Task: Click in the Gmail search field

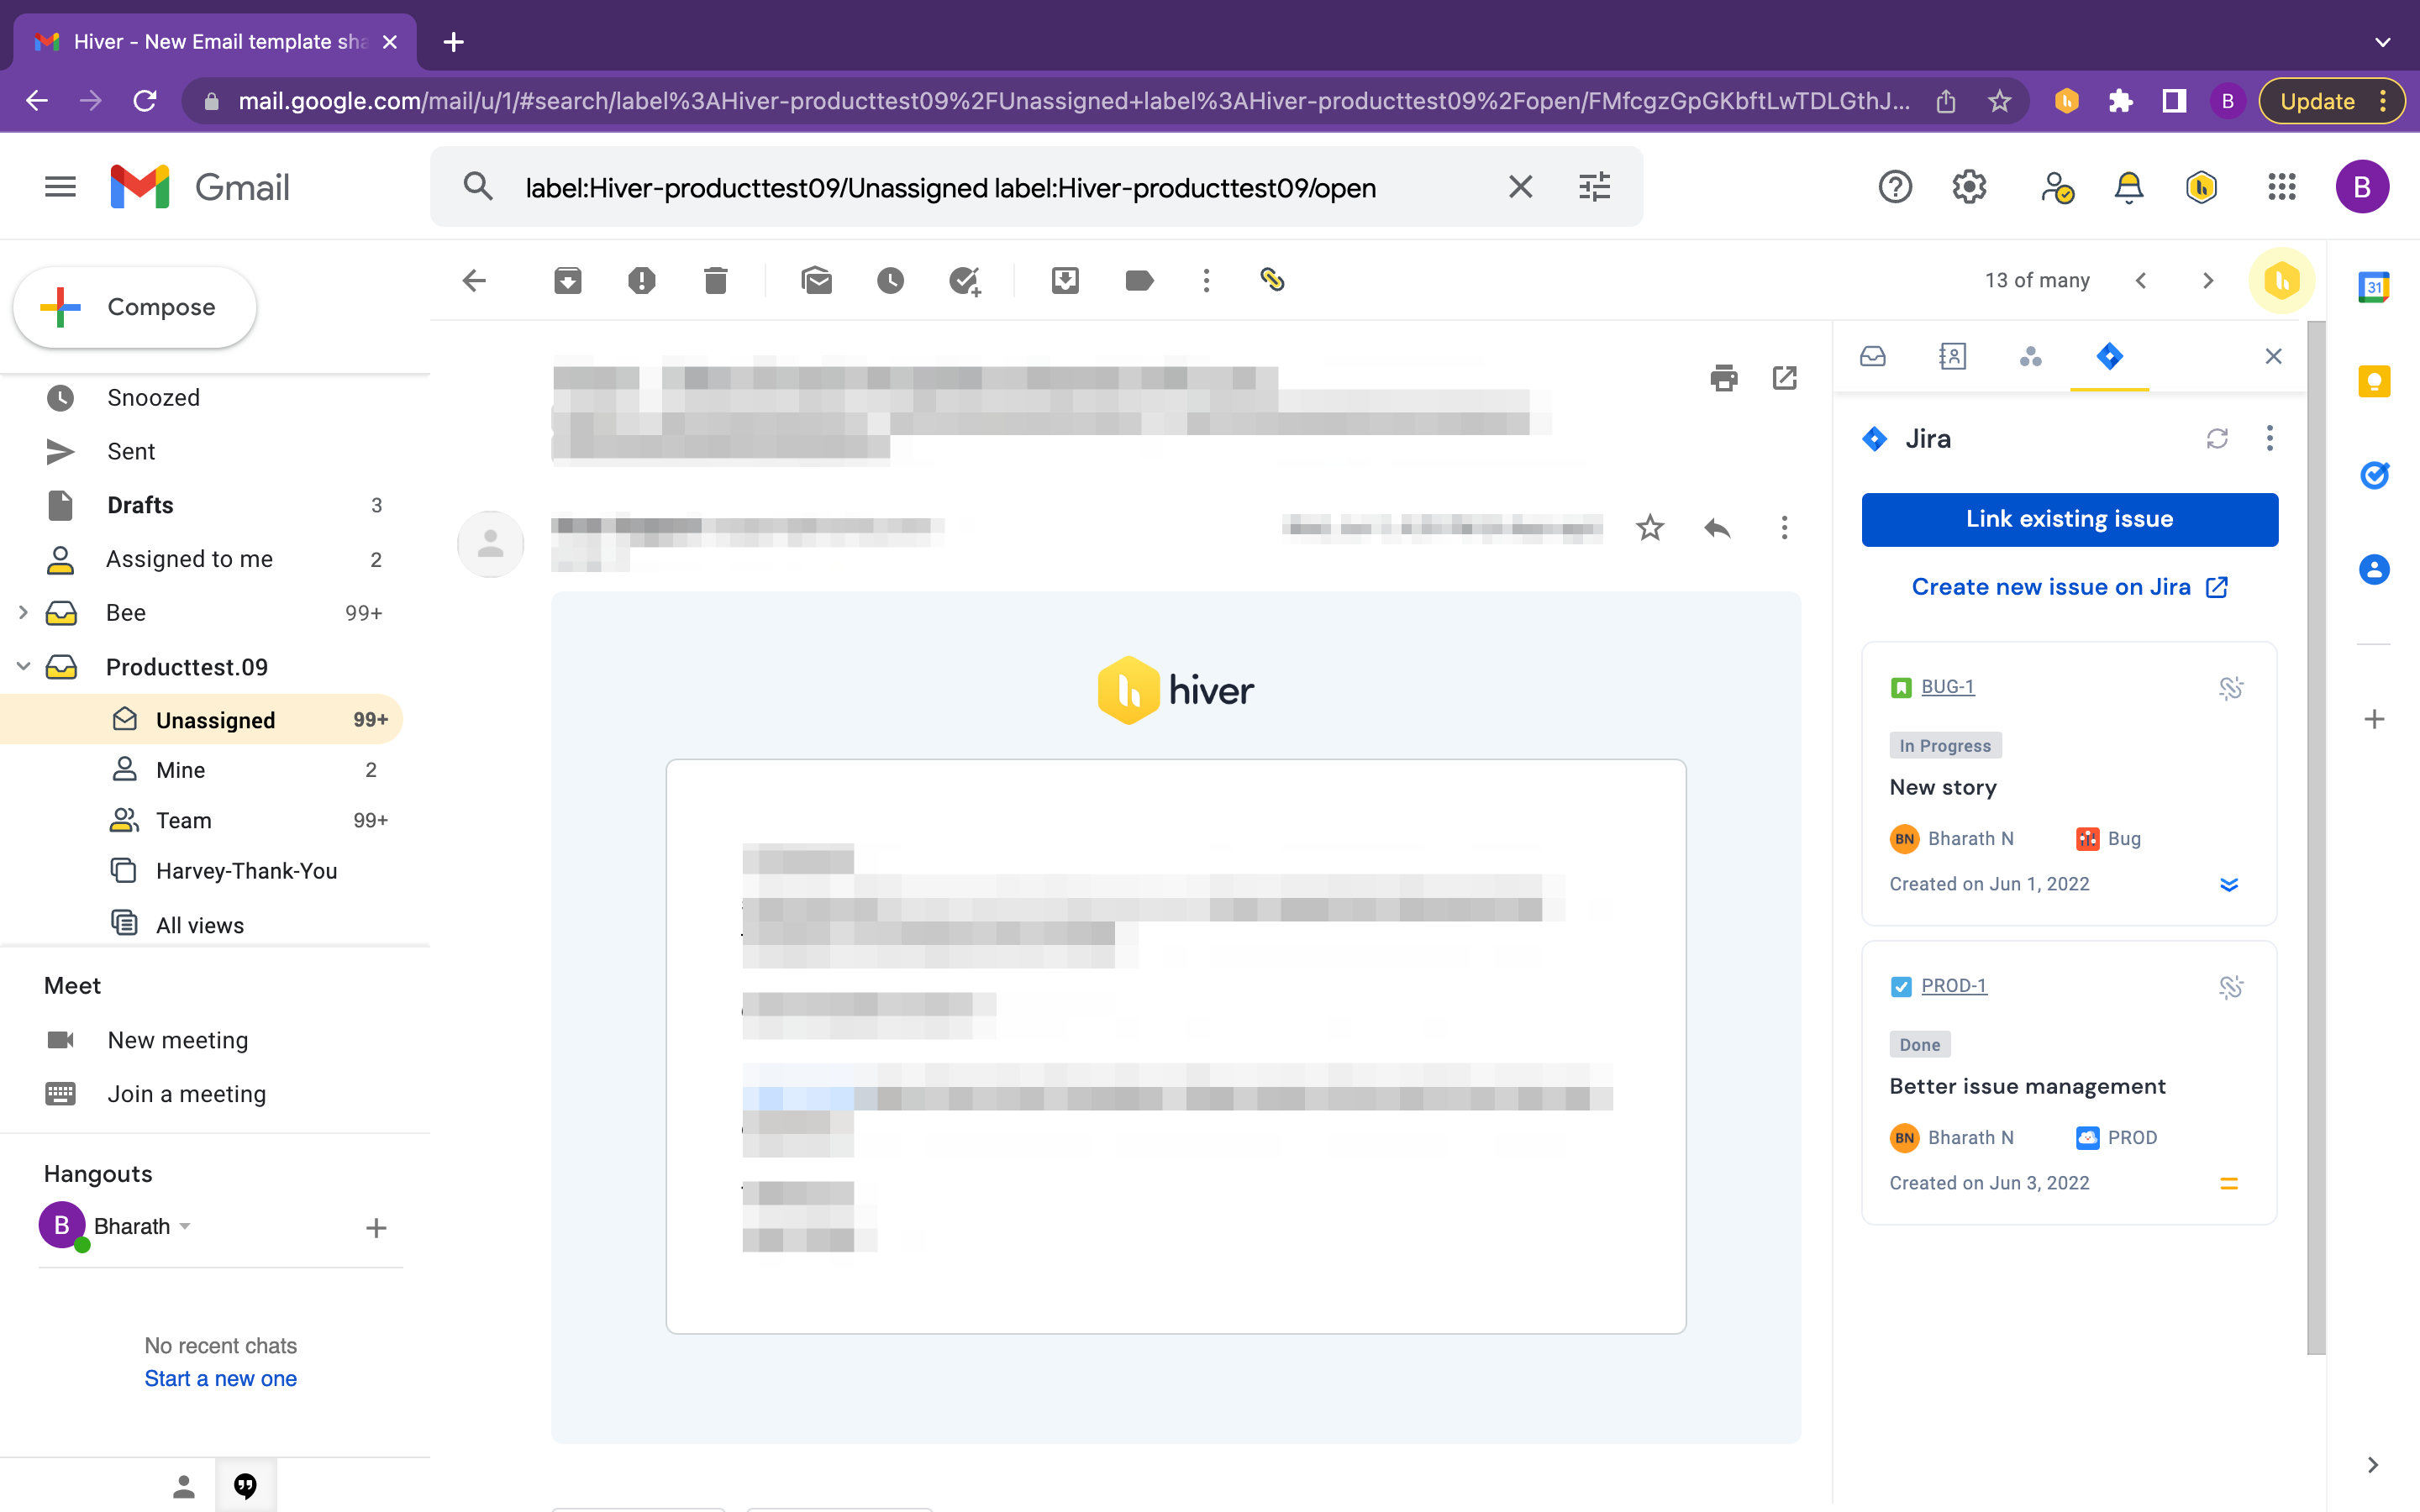Action: [x=1000, y=187]
